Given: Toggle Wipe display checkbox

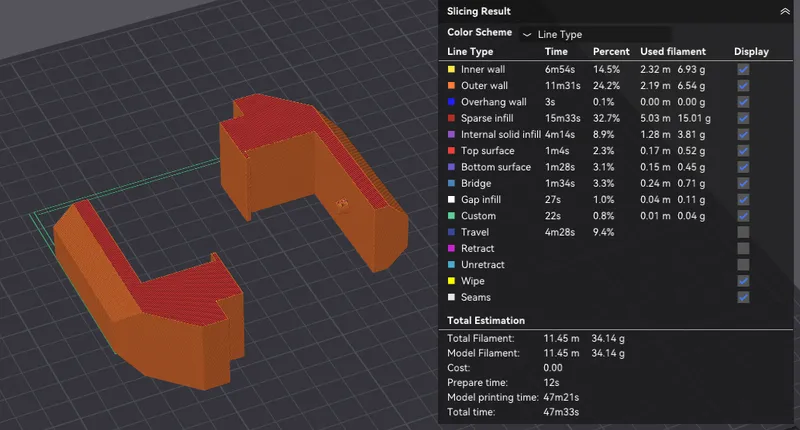Looking at the screenshot, I should coord(743,281).
